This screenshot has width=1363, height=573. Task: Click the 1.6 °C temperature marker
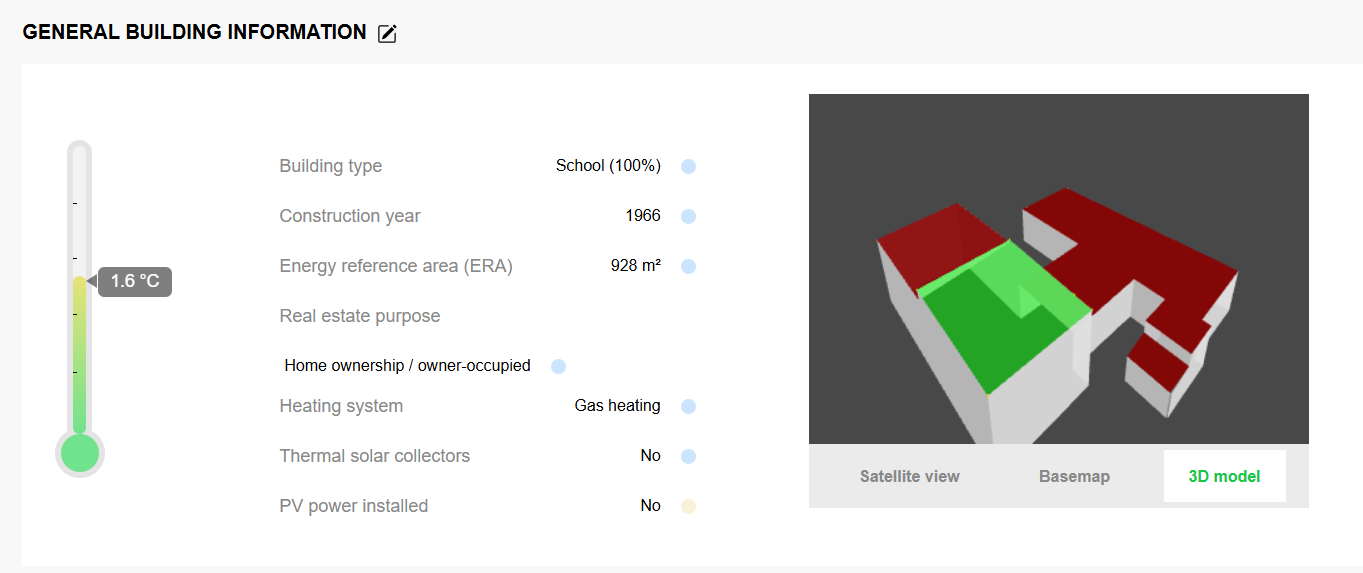tap(135, 282)
